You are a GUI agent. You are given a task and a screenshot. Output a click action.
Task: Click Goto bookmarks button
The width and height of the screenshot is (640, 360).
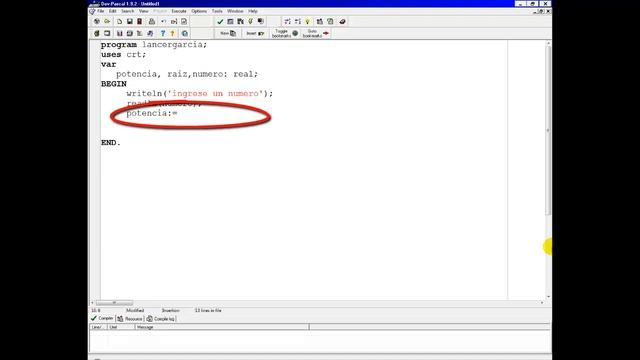tap(316, 33)
